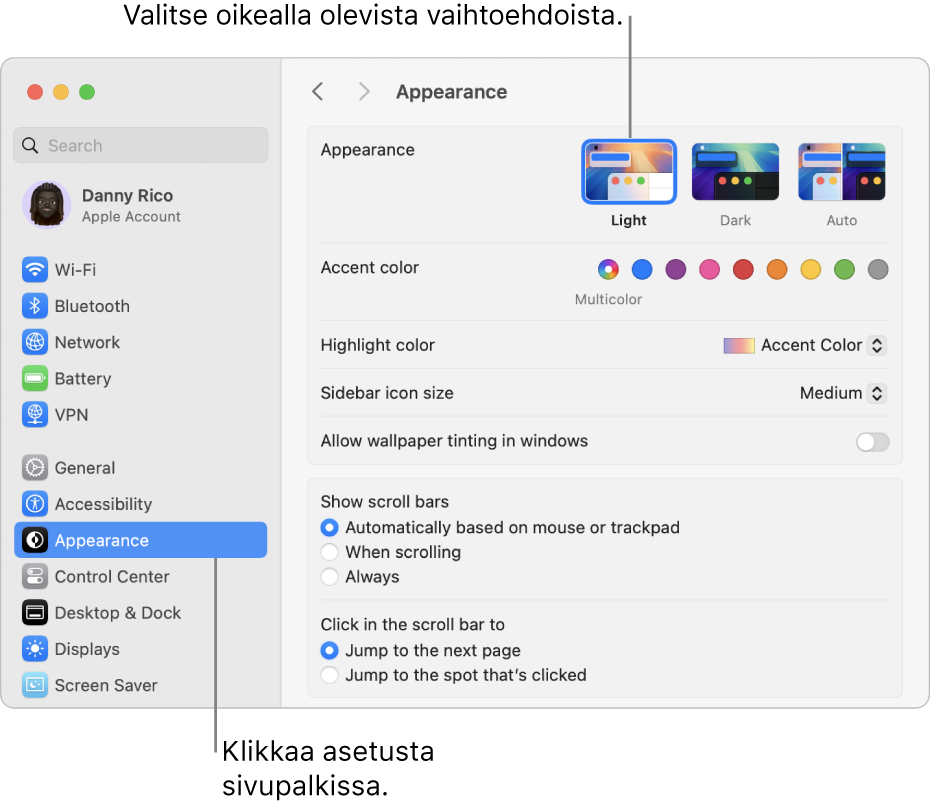
Task: Click the Appearance sidebar icon
Action: (34, 540)
